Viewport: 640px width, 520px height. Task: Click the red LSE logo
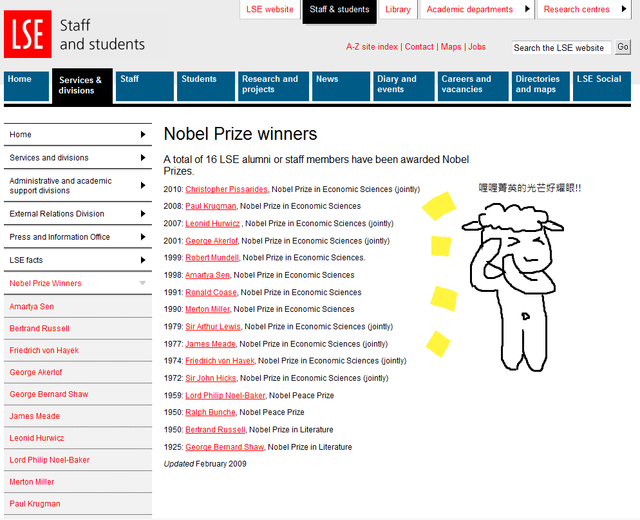(28, 34)
